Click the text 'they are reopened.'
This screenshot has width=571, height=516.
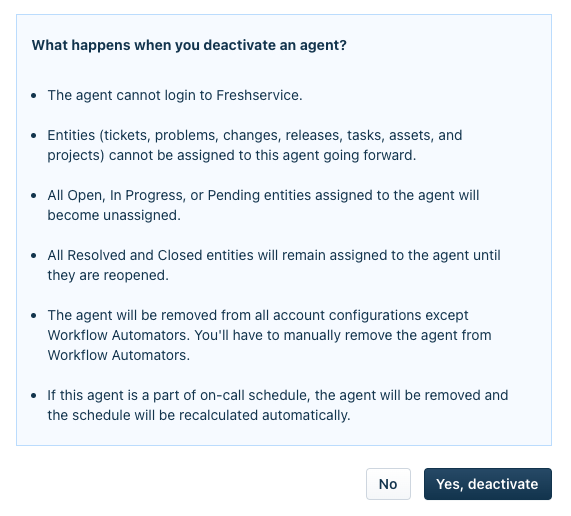108,275
